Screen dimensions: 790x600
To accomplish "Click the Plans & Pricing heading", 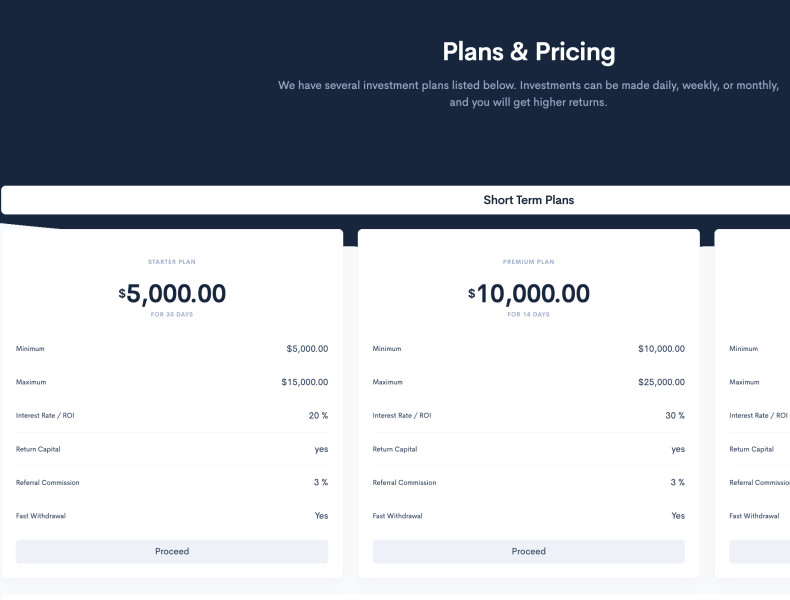I will tap(528, 52).
